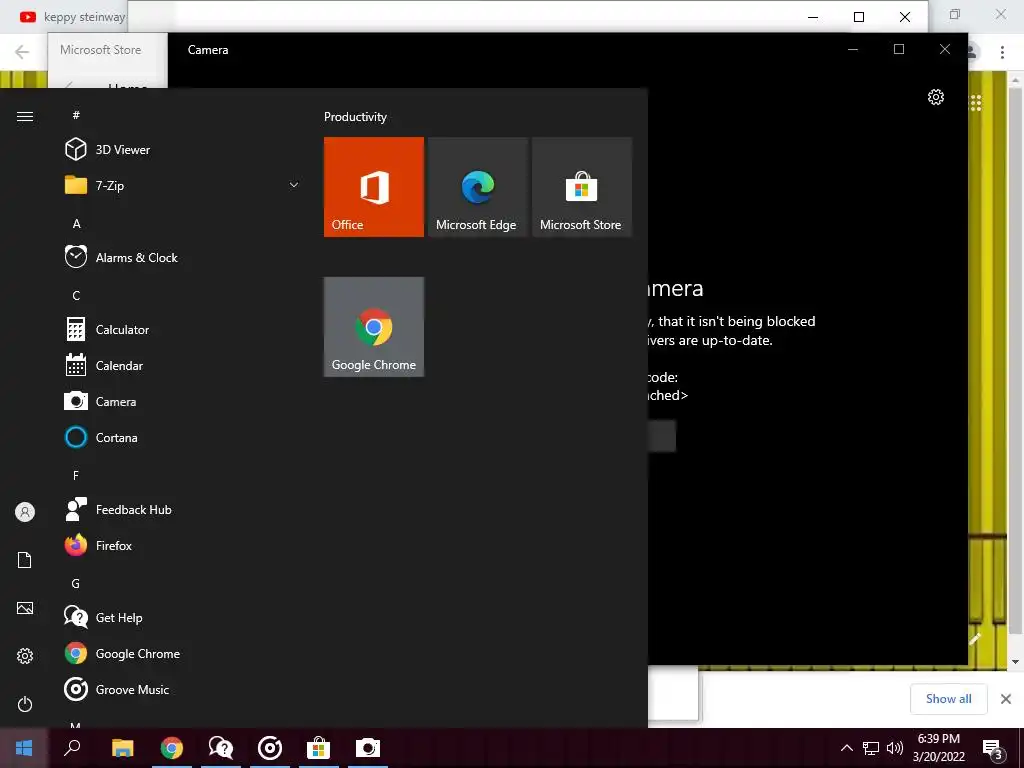
Task: Open Groove Music from the app list
Action: (x=183, y=690)
